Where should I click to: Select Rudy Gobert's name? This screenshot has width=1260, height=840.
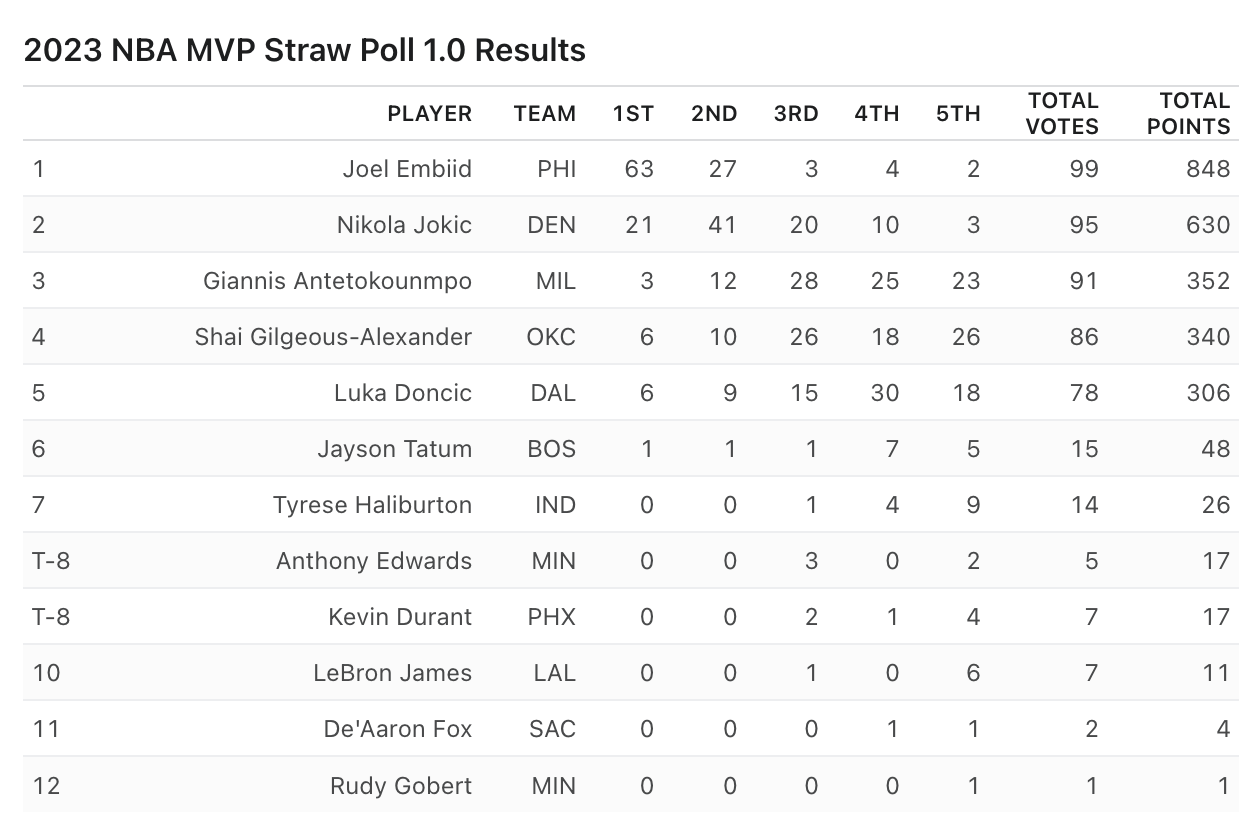click(401, 785)
